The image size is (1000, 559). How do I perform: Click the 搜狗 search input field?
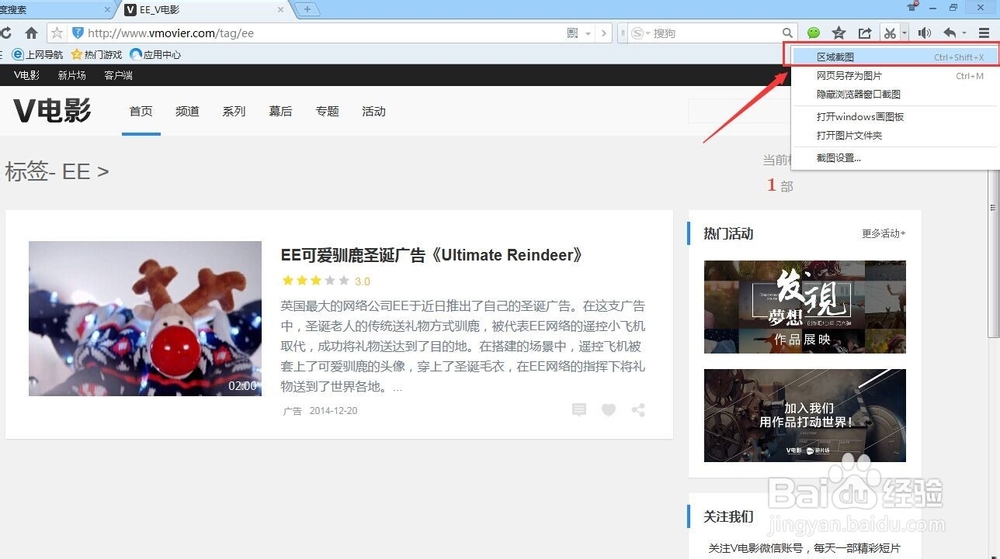714,33
